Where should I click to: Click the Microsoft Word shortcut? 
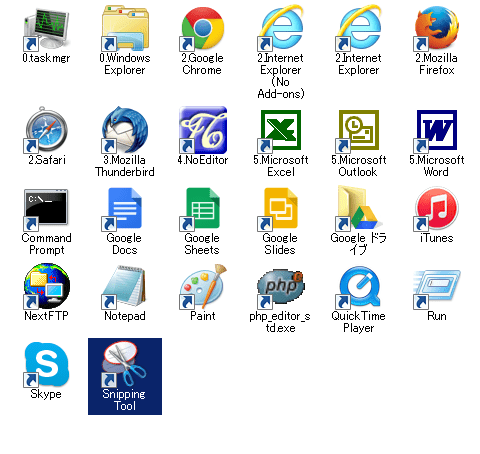436,130
